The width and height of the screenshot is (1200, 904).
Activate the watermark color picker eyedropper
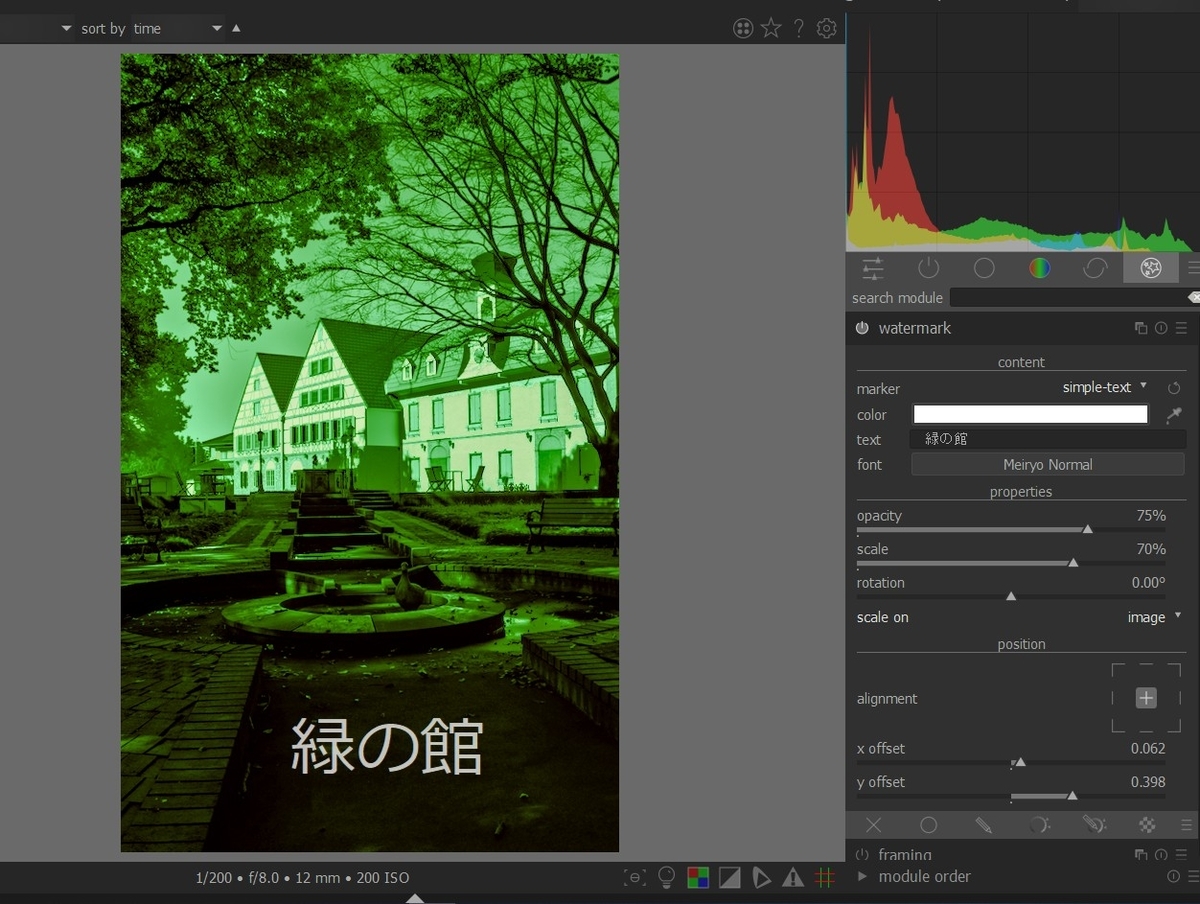tap(1174, 414)
